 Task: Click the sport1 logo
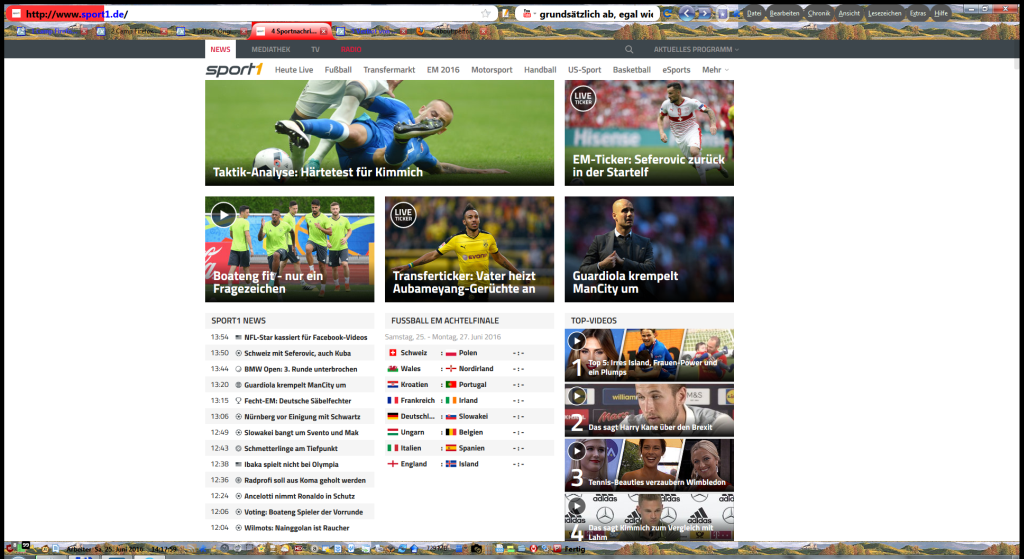pos(234,70)
